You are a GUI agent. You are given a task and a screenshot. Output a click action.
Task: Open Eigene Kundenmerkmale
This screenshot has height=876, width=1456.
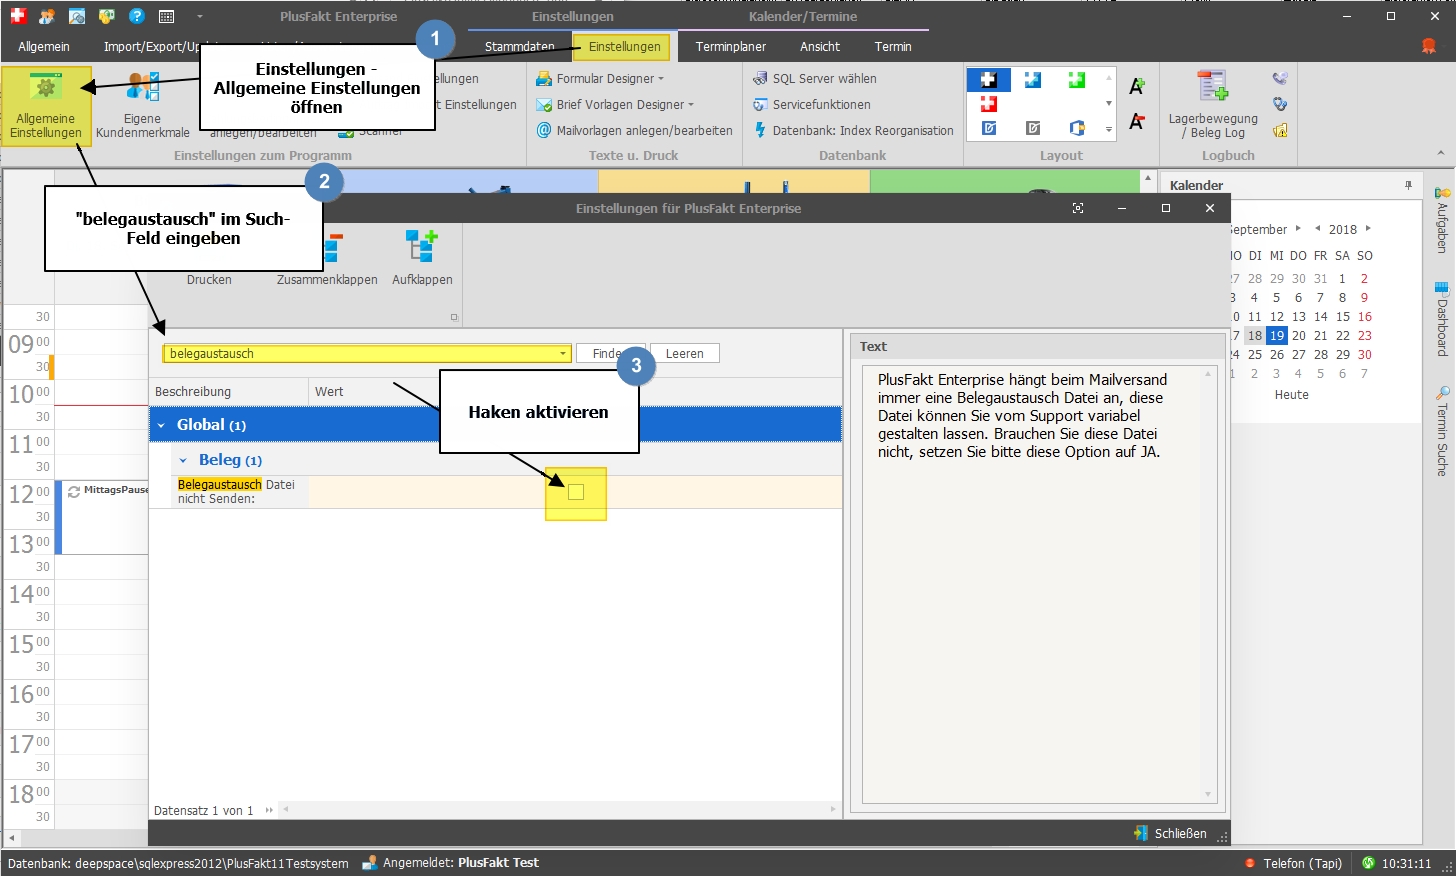[143, 106]
